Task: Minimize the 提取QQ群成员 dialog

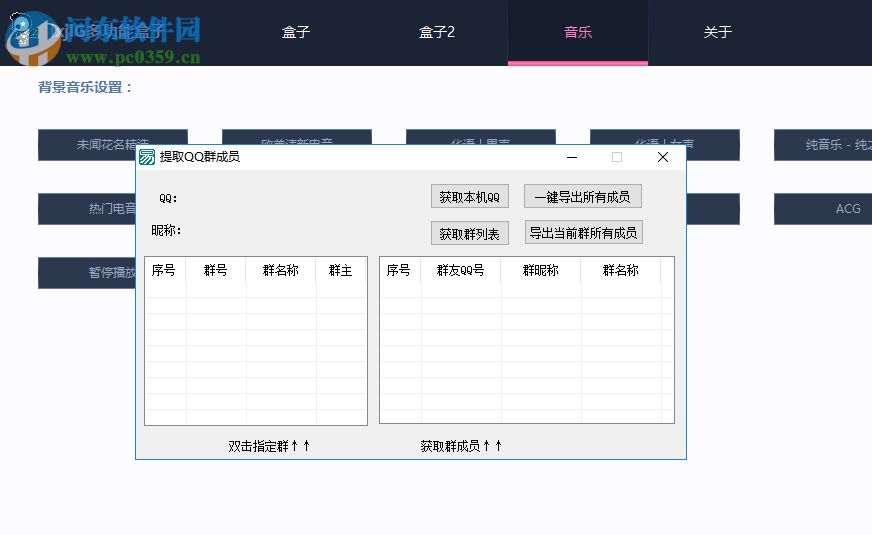Action: point(572,157)
